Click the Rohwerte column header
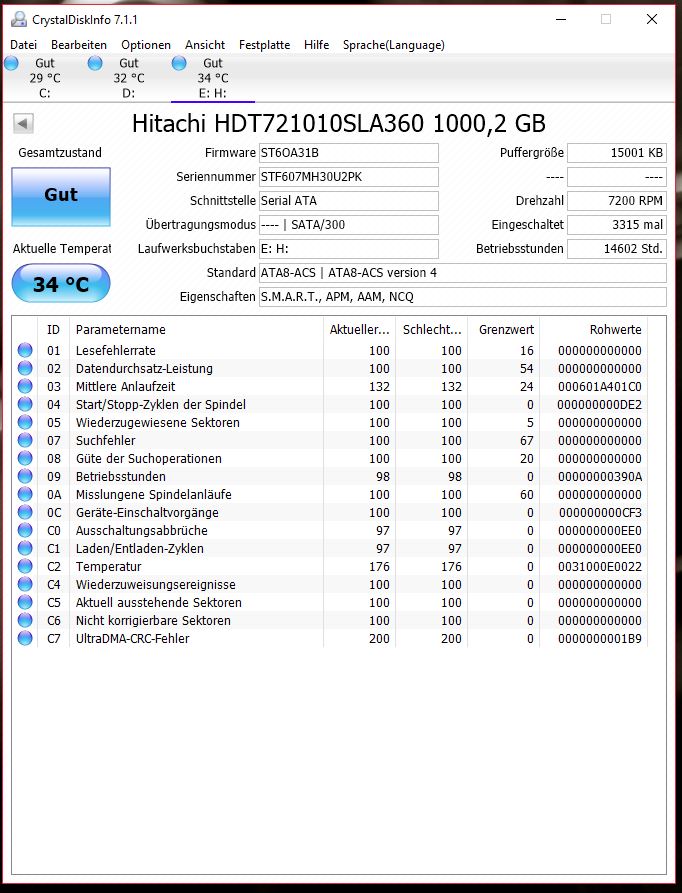Screen dimensions: 682x893 pos(594,329)
